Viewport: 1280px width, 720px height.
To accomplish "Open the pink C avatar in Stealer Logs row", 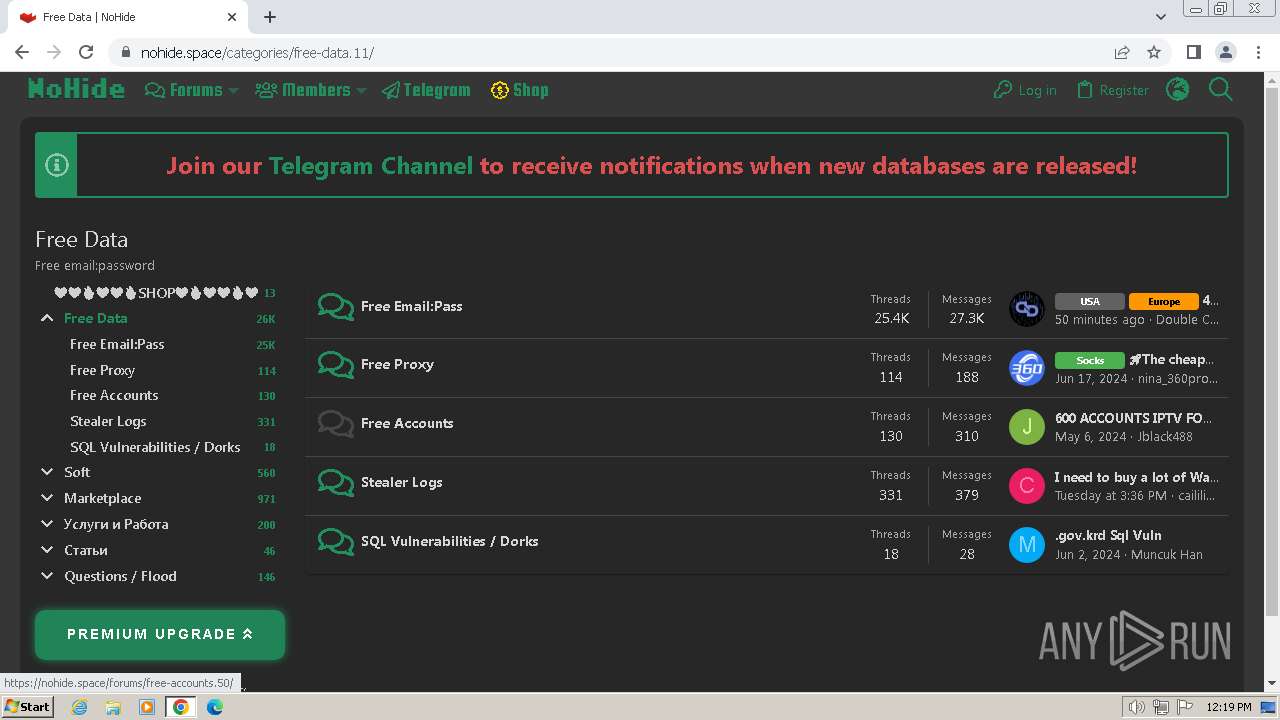I will [1027, 486].
